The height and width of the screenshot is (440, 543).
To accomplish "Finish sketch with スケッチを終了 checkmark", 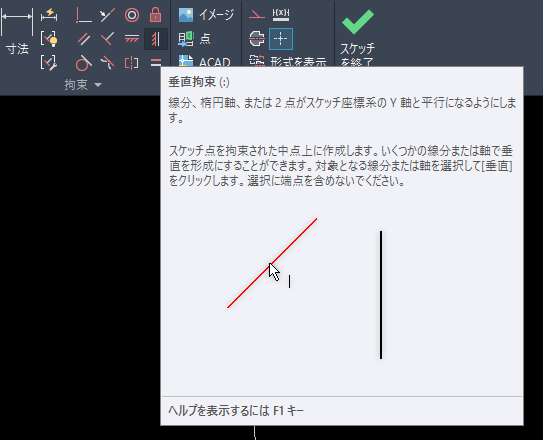I will click(x=357, y=36).
